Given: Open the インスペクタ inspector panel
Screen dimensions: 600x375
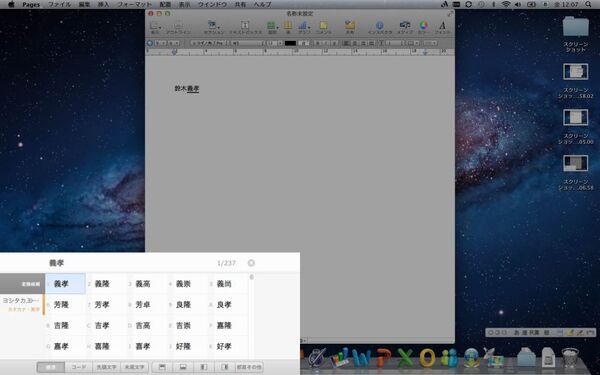Looking at the screenshot, I should pyautogui.click(x=380, y=28).
